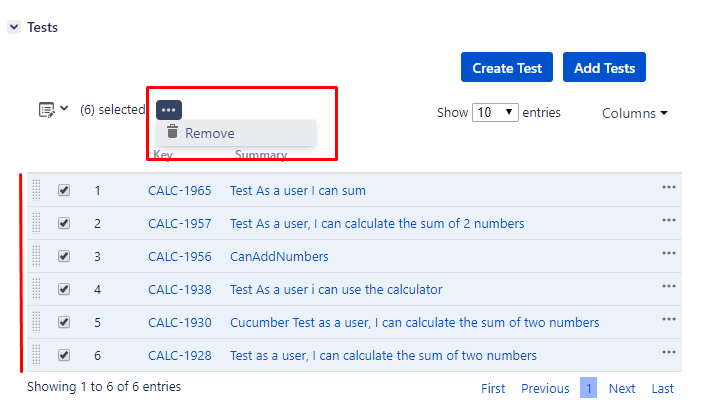Open row actions ellipsis for CALC-1956

(x=668, y=253)
